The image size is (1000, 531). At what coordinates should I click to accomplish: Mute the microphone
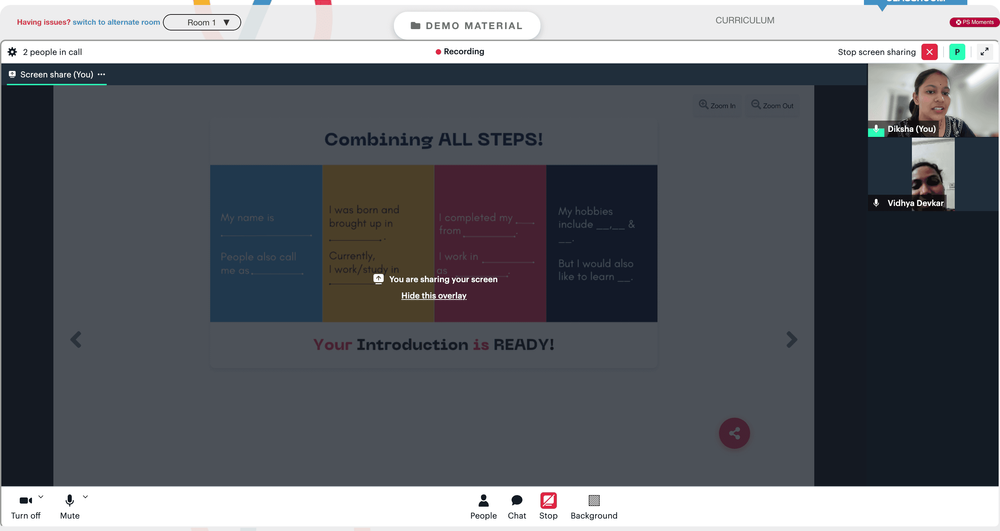(70, 507)
